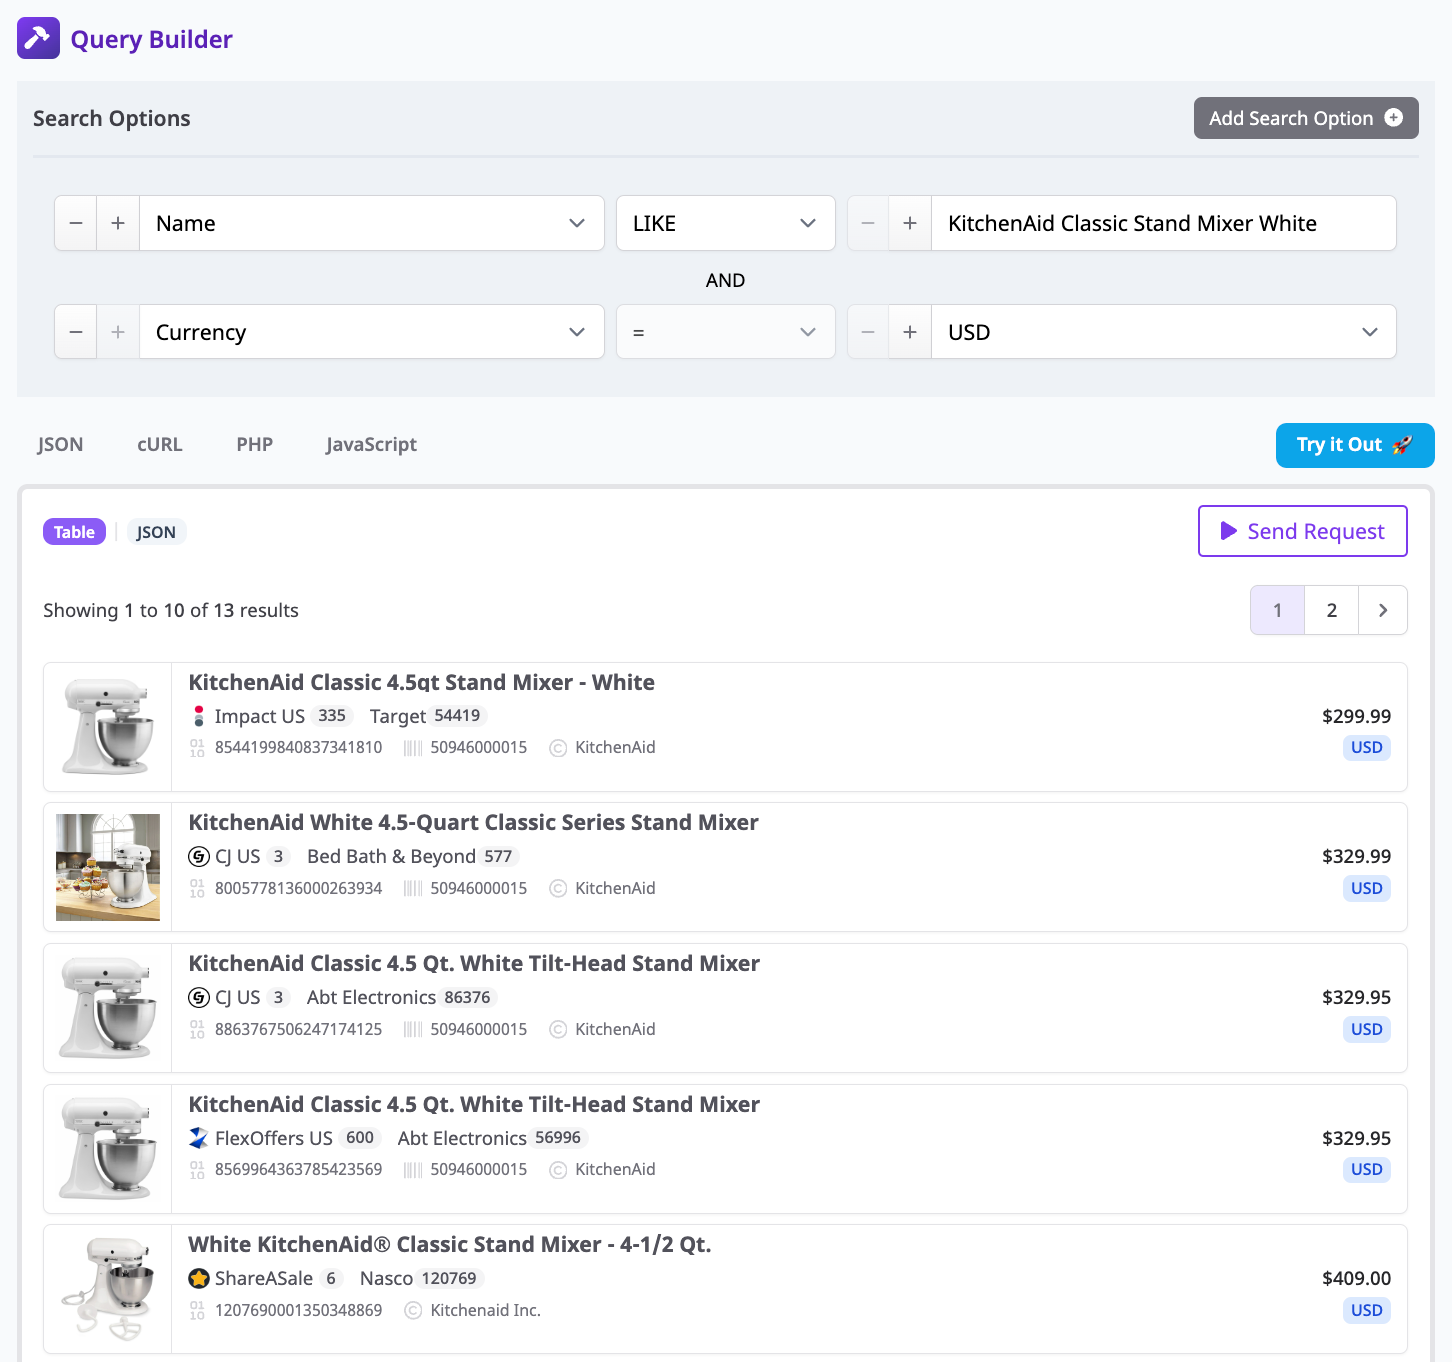Image resolution: width=1452 pixels, height=1362 pixels.
Task: Click the minus beside KitchenAid Classic value input
Action: tap(868, 223)
